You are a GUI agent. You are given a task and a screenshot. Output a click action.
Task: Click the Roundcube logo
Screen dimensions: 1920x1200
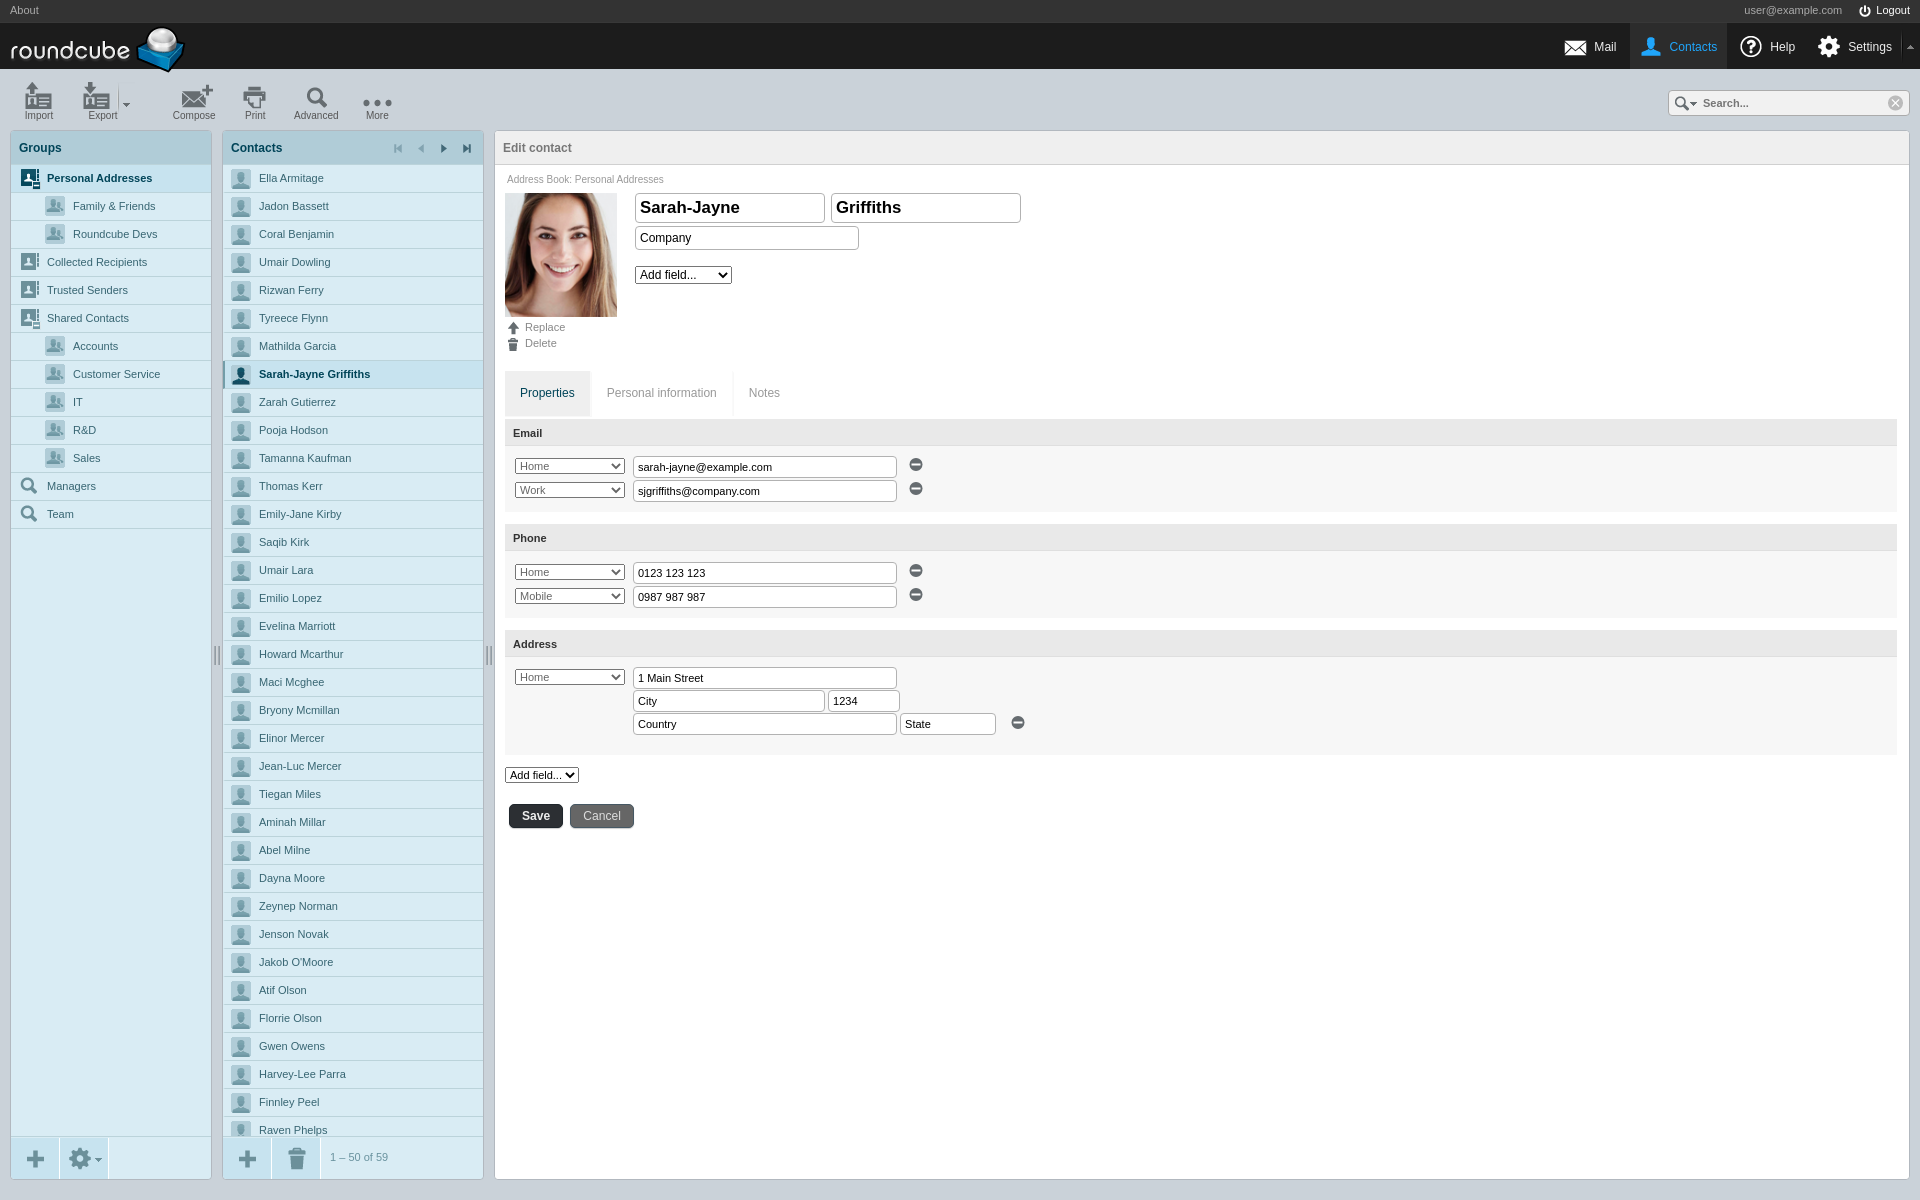(x=97, y=48)
